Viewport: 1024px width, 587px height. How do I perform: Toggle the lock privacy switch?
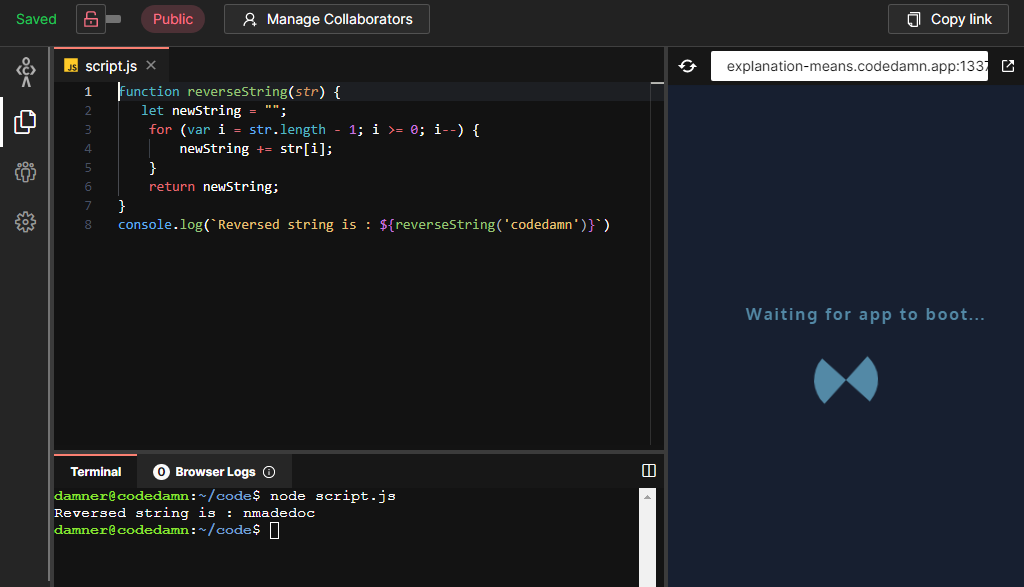coord(99,19)
